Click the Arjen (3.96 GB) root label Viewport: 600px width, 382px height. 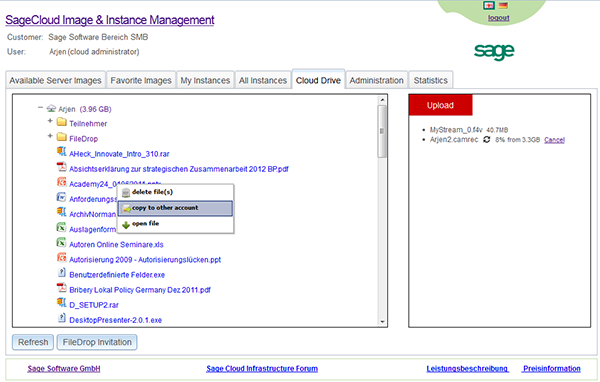85,109
